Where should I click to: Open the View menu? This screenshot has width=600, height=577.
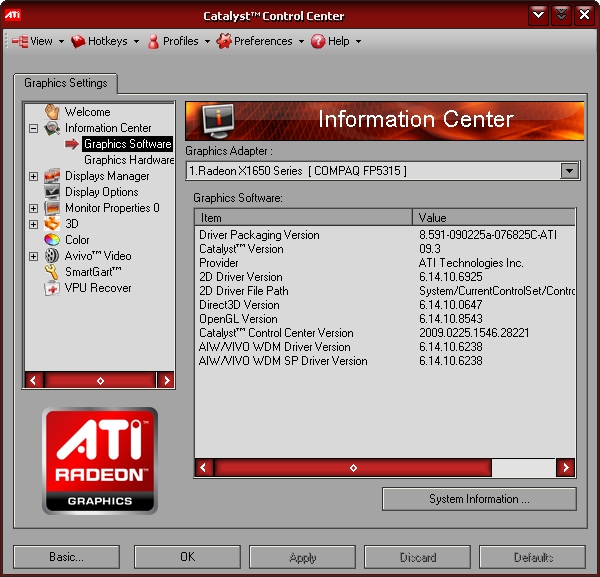coord(38,41)
